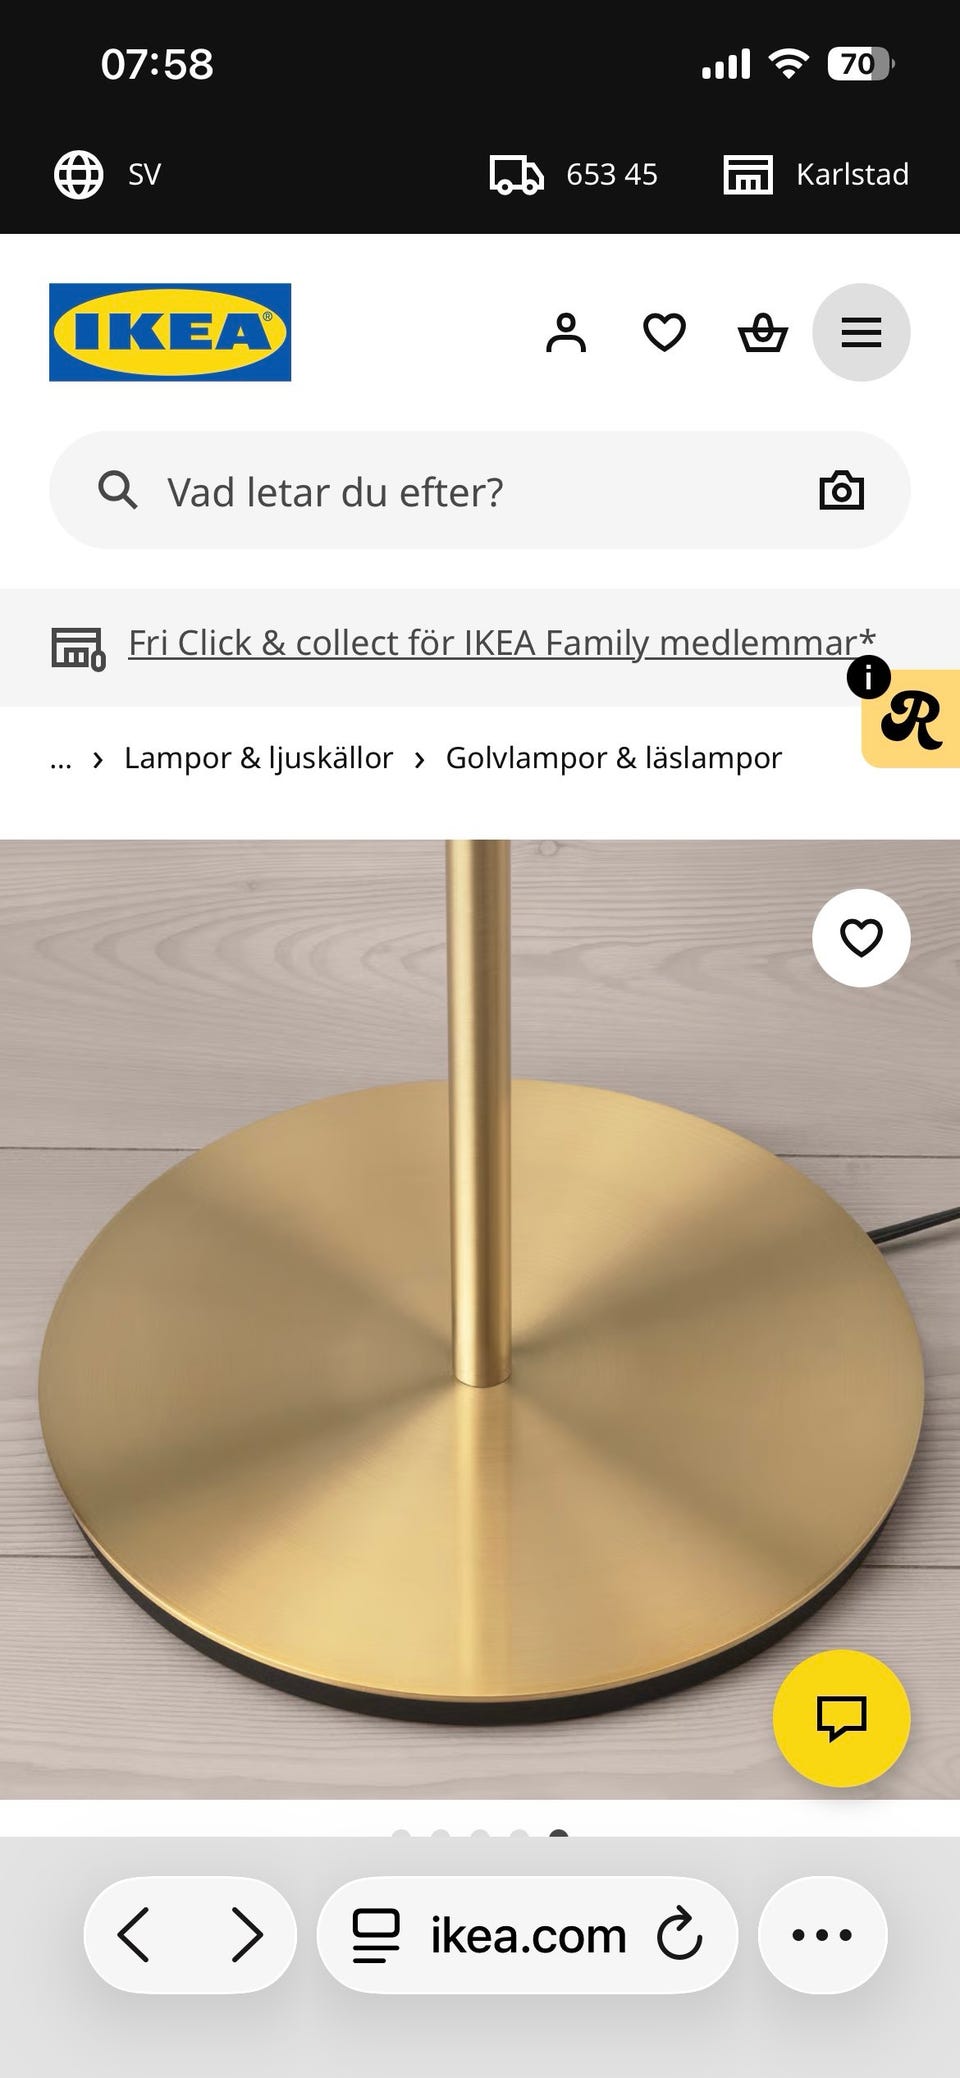The width and height of the screenshot is (960, 2078).
Task: Open the shopping basket icon
Action: (763, 332)
